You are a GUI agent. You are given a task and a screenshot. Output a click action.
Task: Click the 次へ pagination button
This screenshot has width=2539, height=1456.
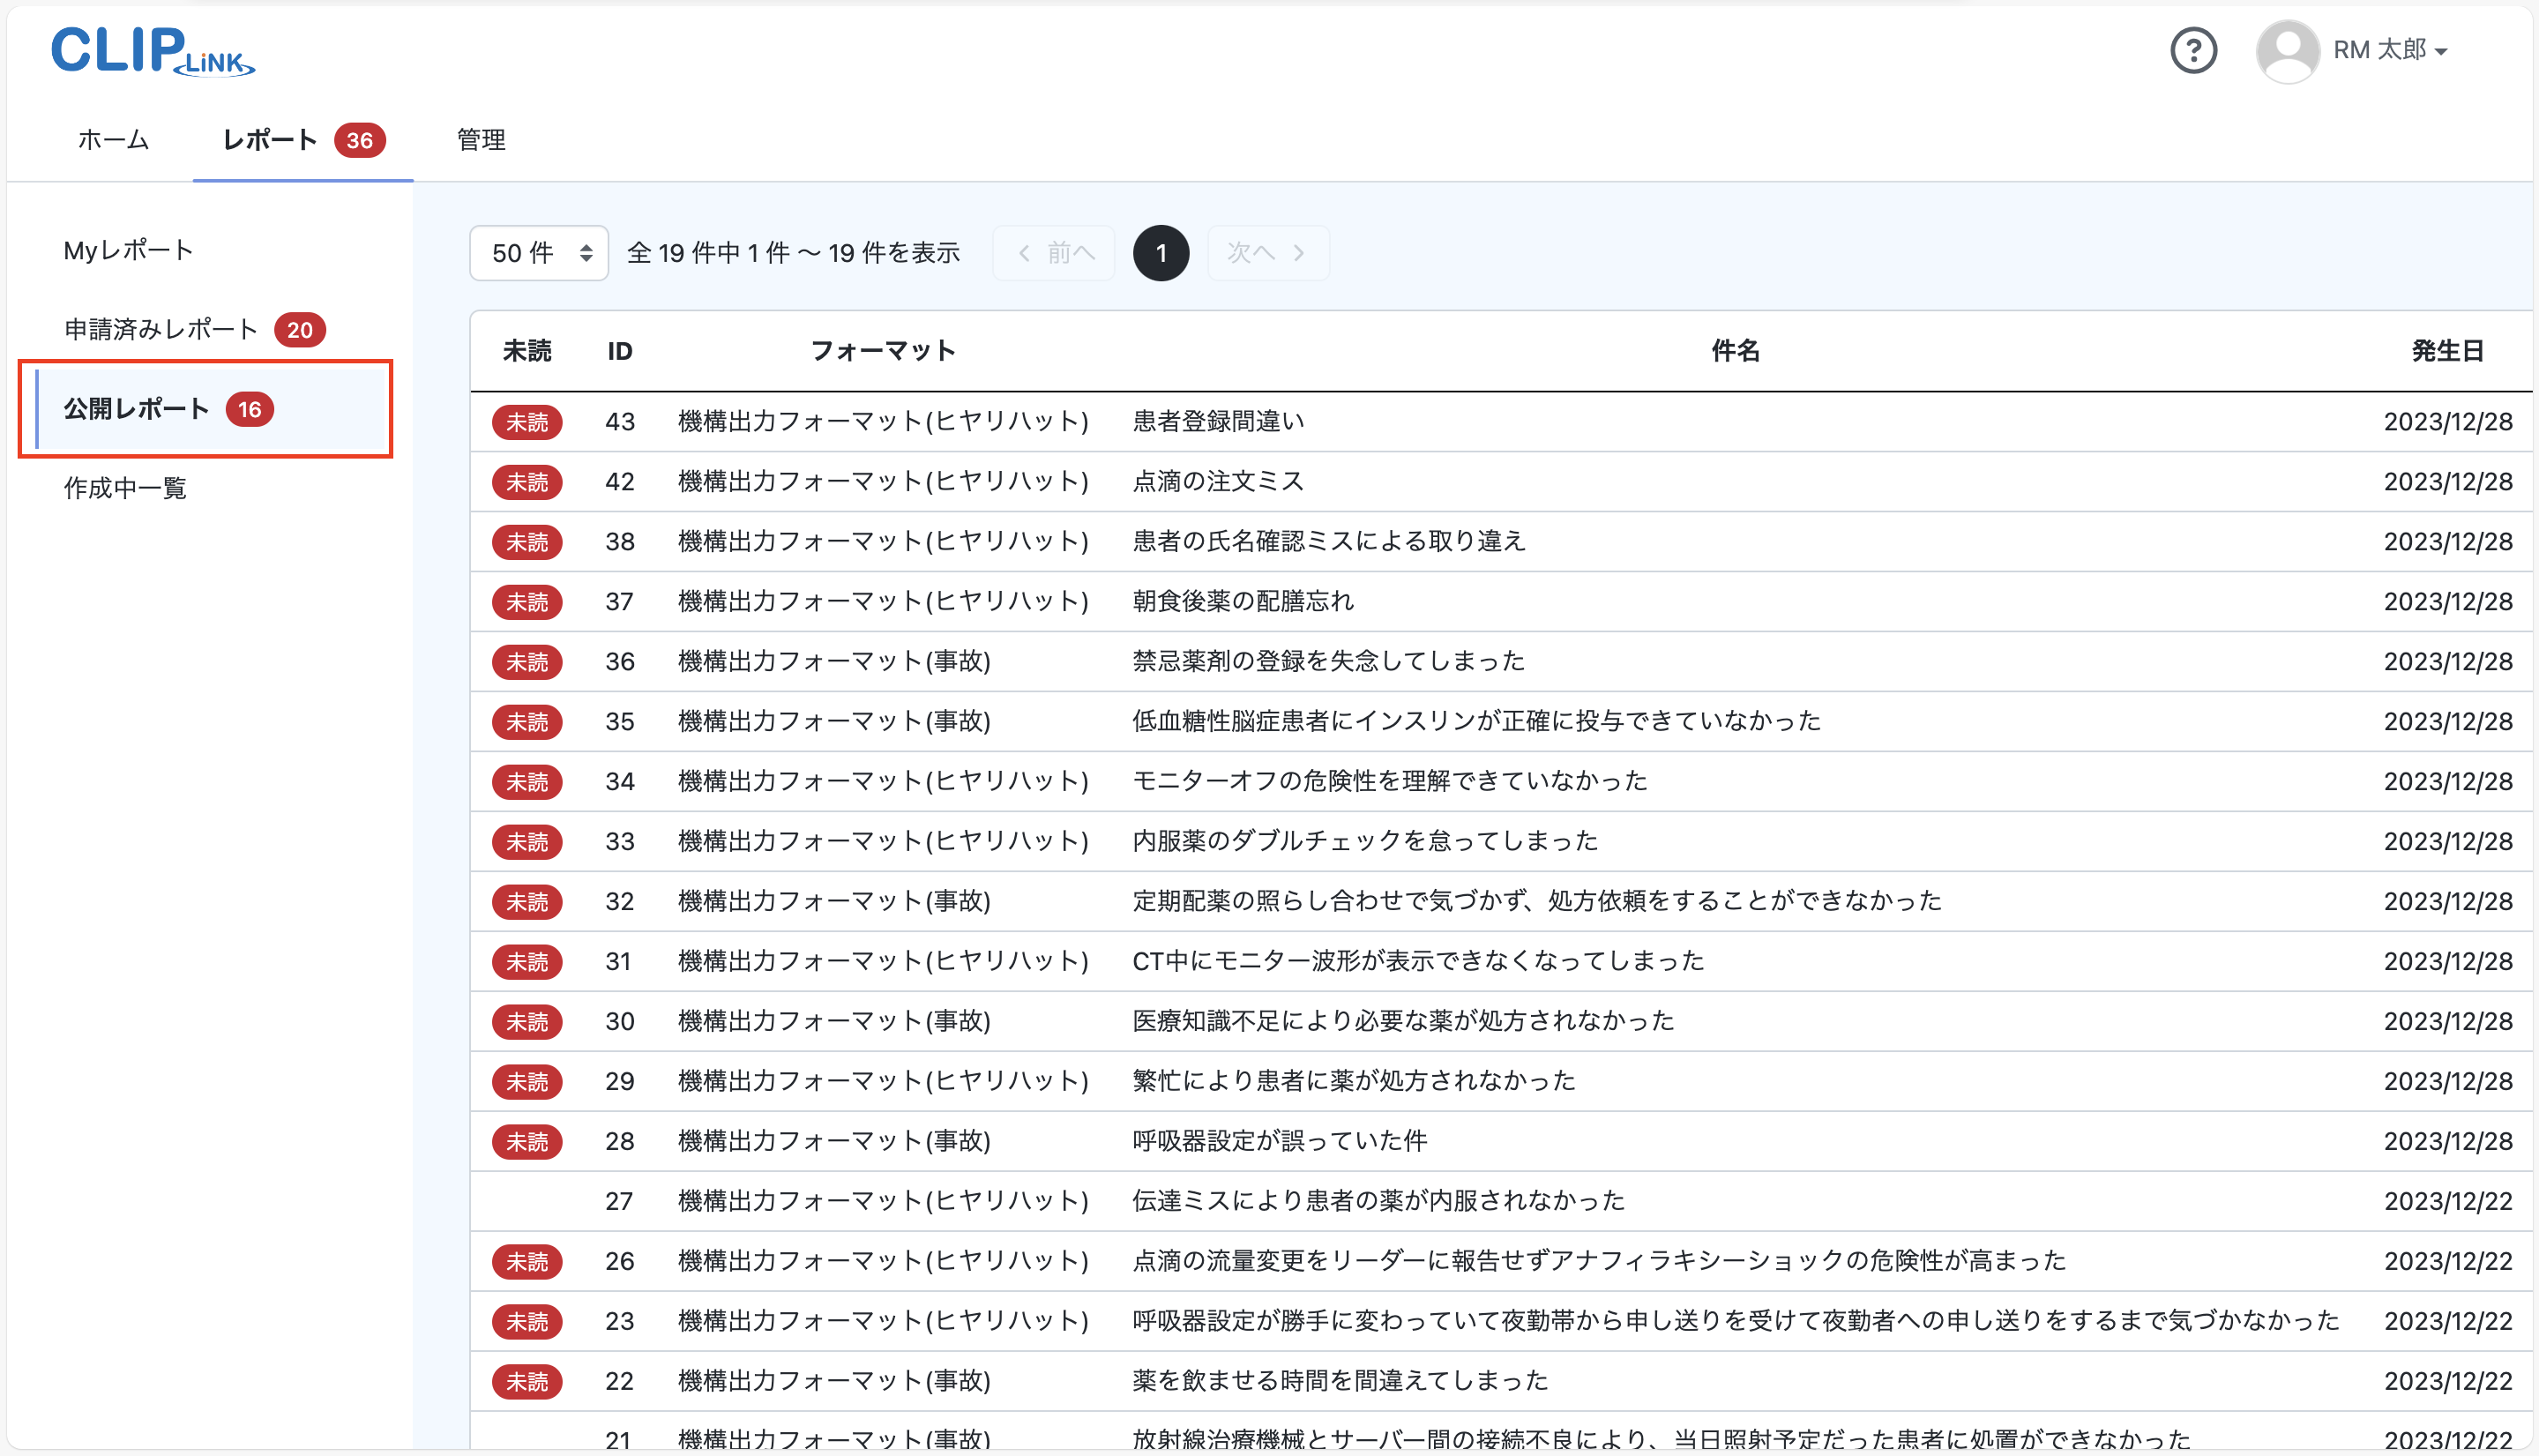(1267, 253)
